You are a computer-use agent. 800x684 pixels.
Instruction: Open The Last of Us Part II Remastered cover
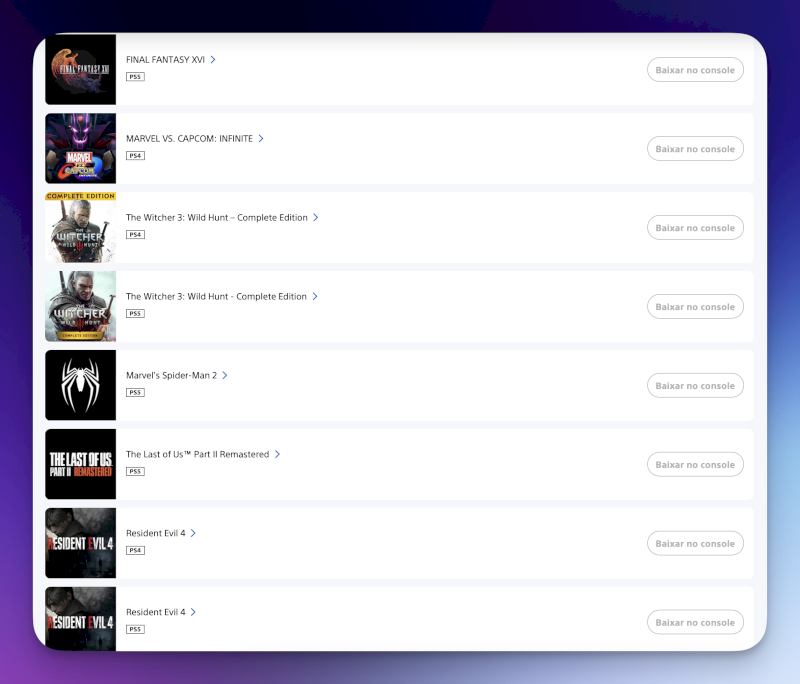[81, 464]
